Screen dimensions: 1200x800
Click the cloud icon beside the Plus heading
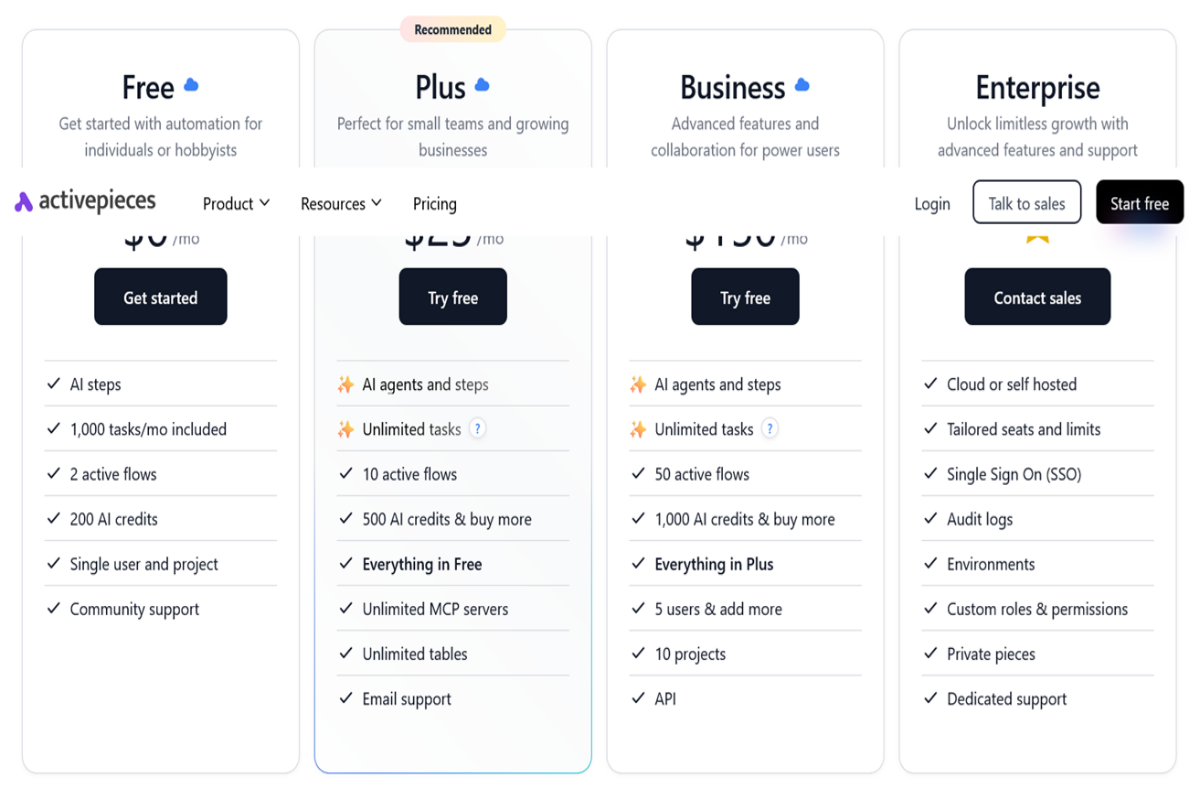pos(483,84)
